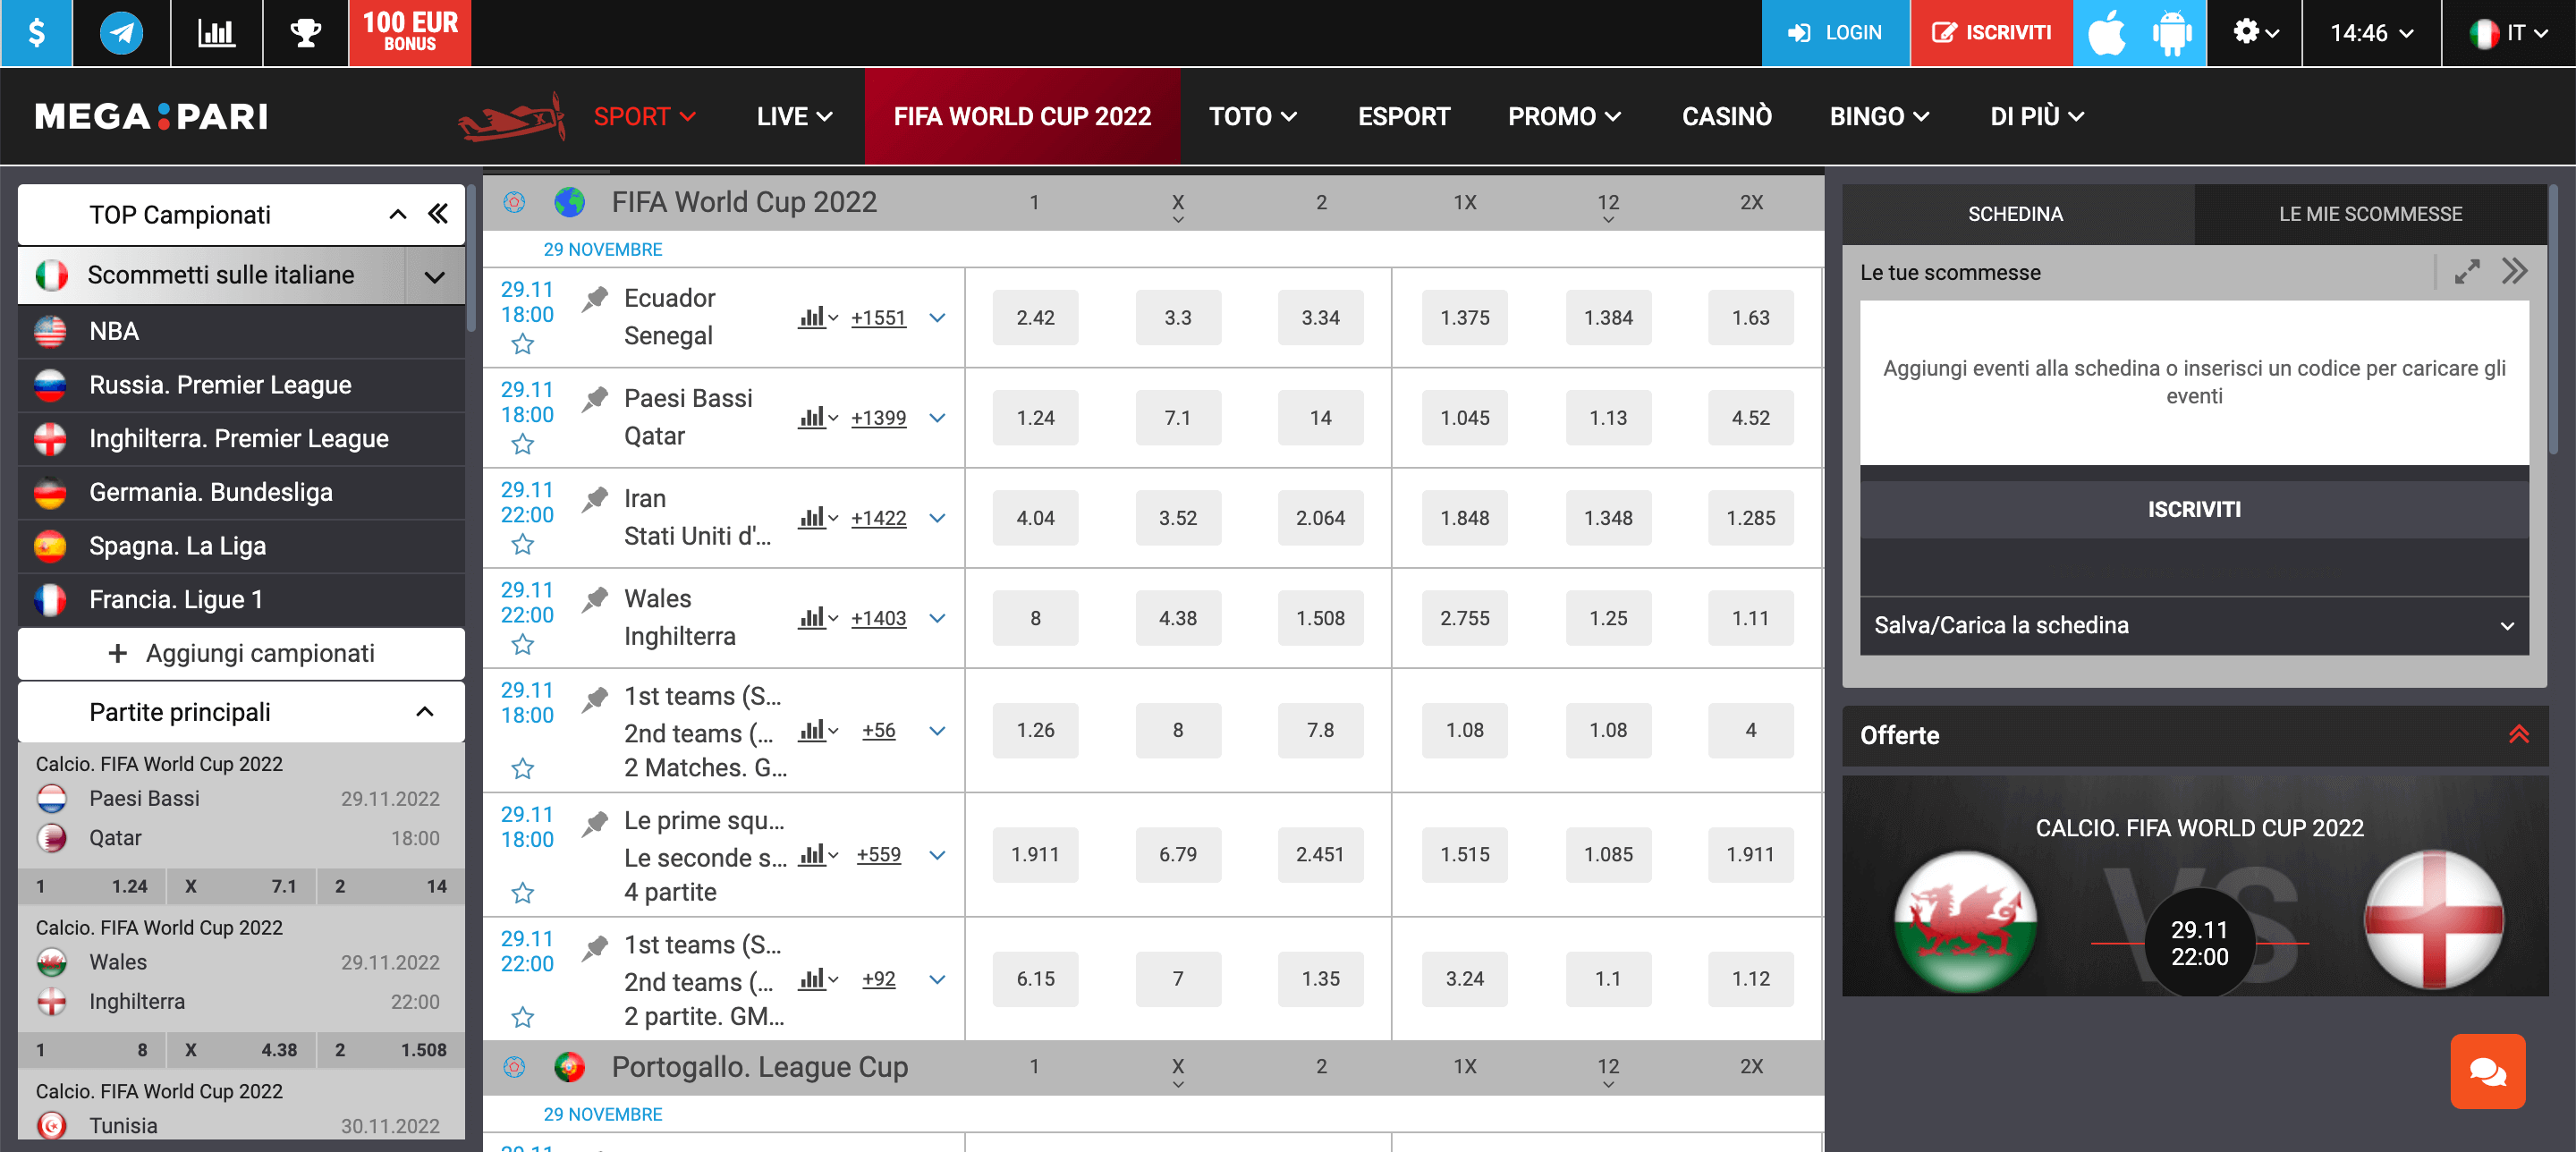
Task: Click the settings gear icon
Action: 2249,31
